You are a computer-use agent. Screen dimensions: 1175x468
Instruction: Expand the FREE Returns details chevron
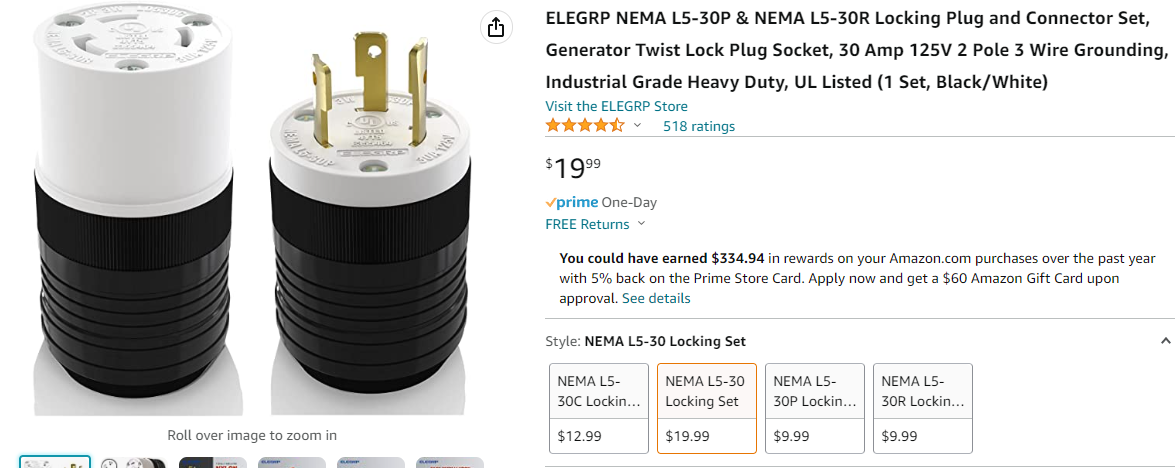point(642,224)
